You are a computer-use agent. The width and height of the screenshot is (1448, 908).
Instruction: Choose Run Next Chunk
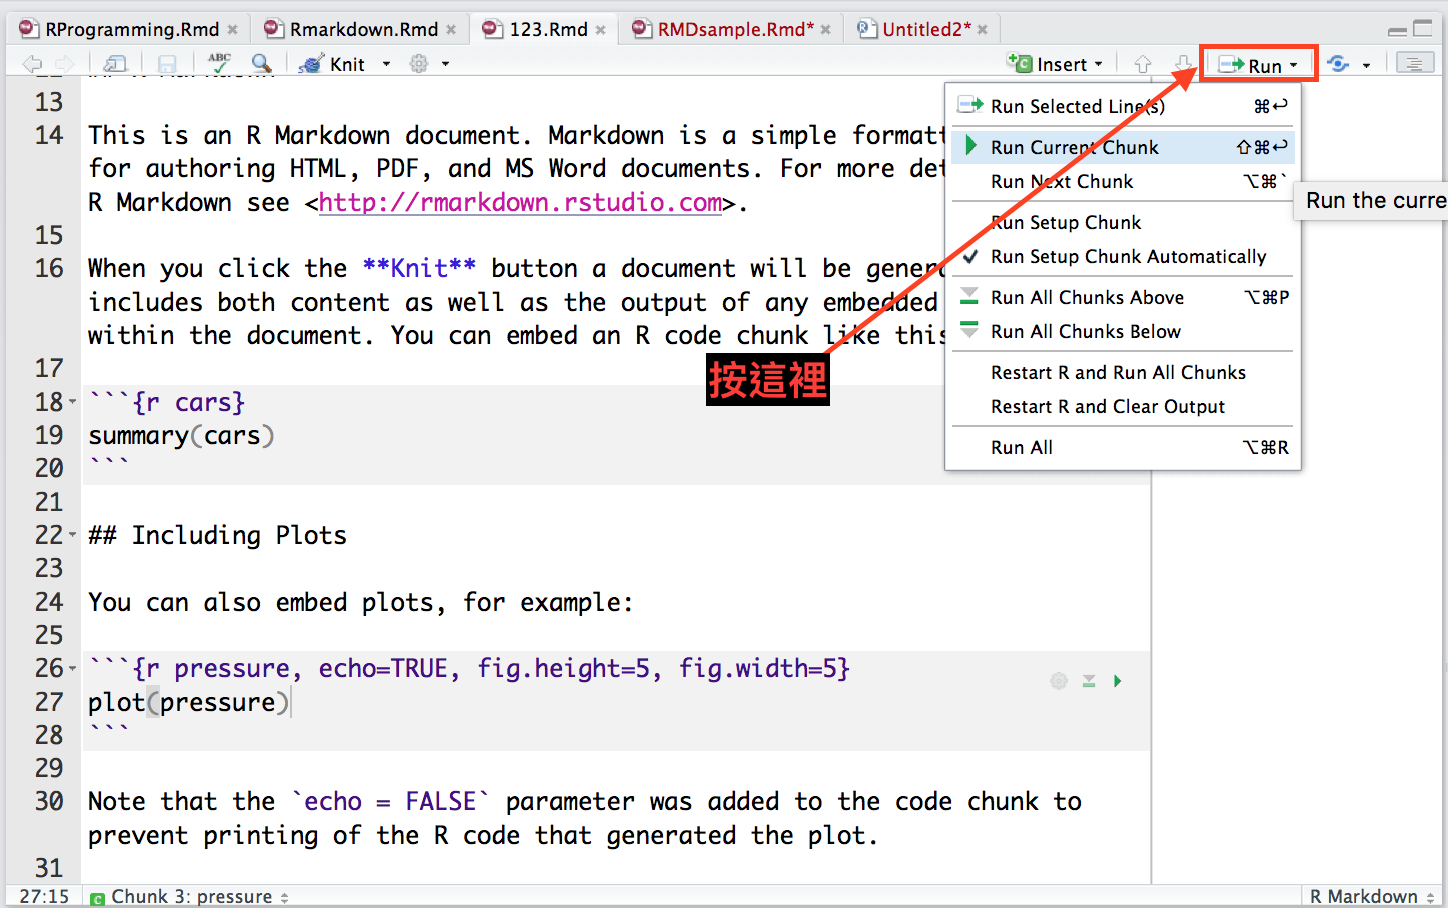pos(1123,181)
